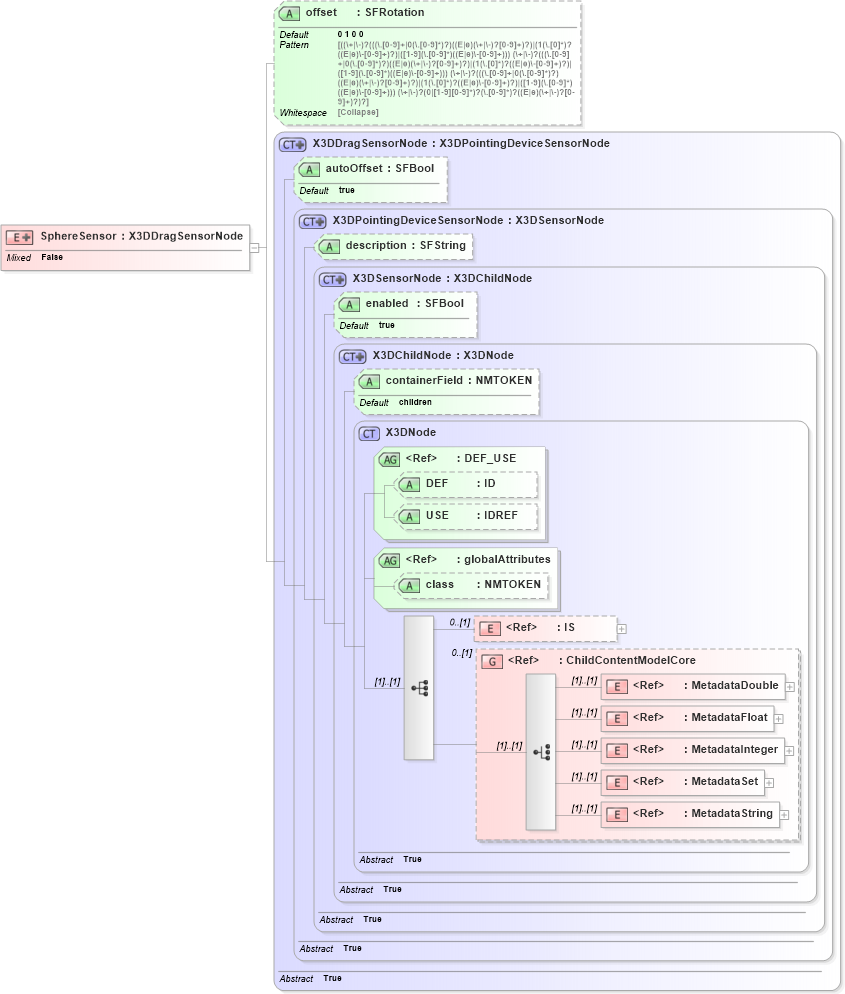Click the globalAttributes AG icon
845x994 pixels.
(389, 560)
